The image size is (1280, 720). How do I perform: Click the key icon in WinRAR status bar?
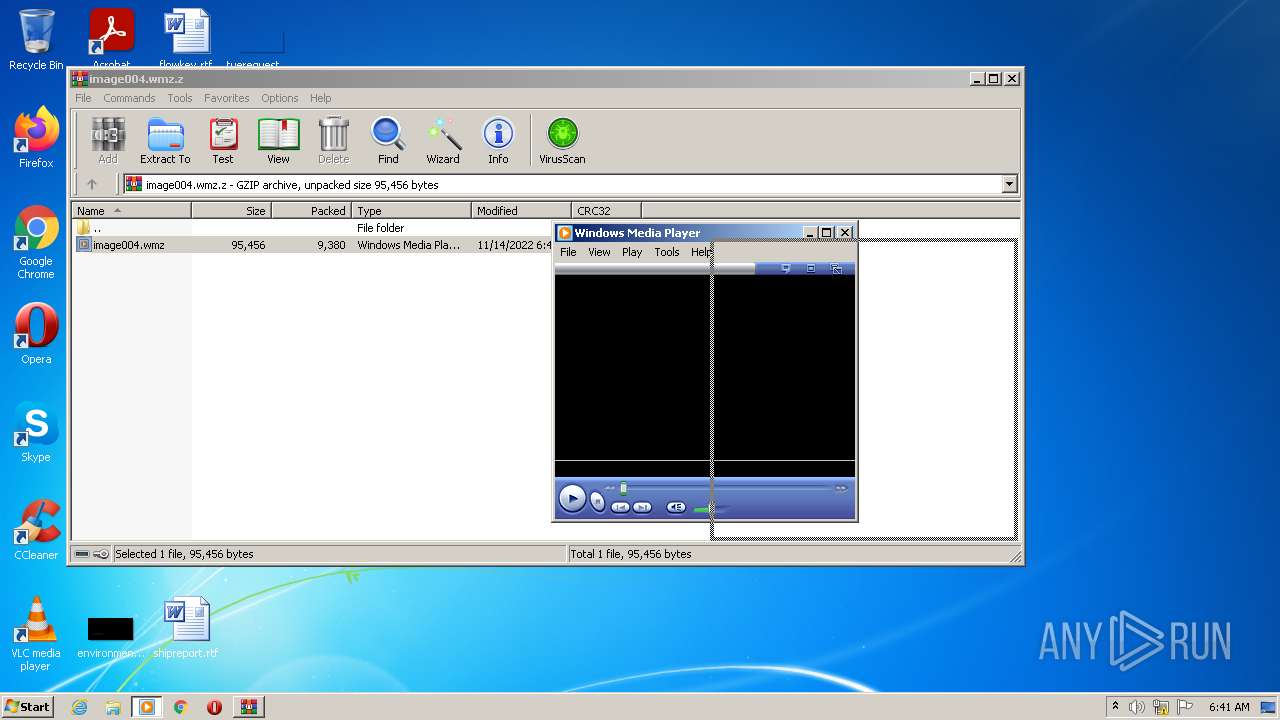[101, 554]
